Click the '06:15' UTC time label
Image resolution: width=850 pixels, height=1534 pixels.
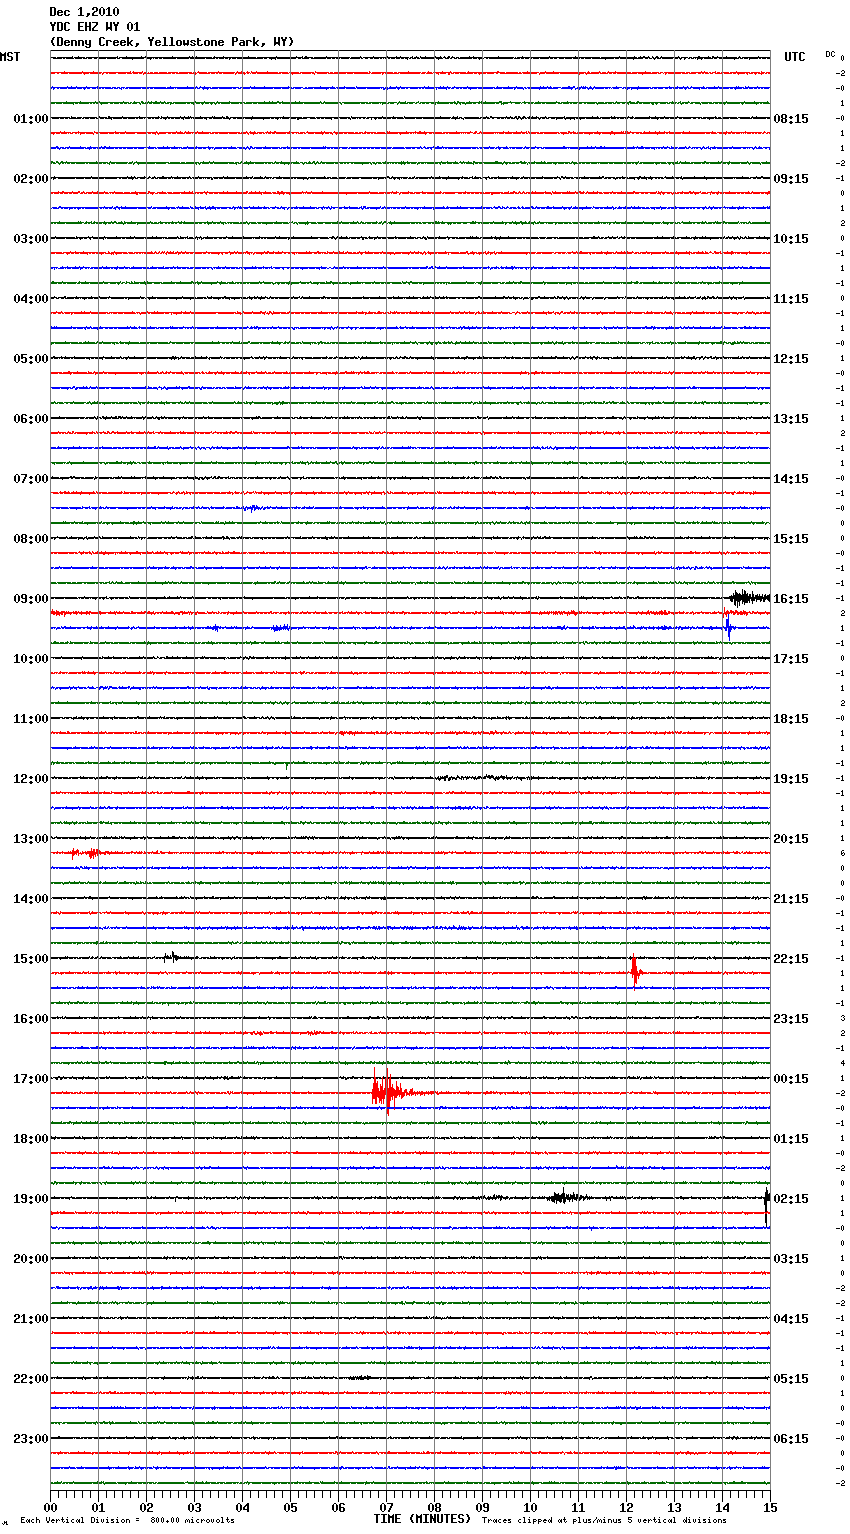point(791,1439)
